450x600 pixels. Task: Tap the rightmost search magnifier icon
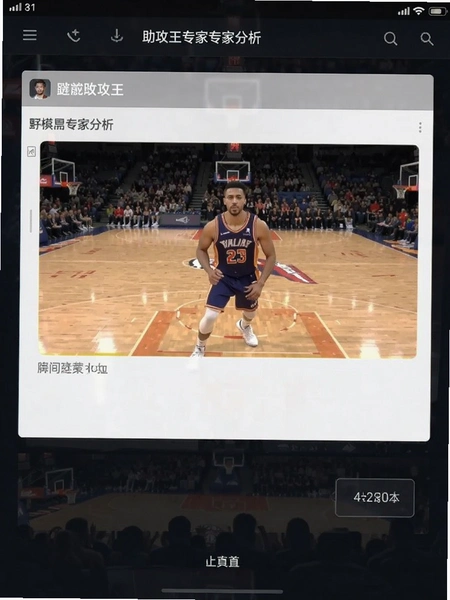(x=427, y=39)
